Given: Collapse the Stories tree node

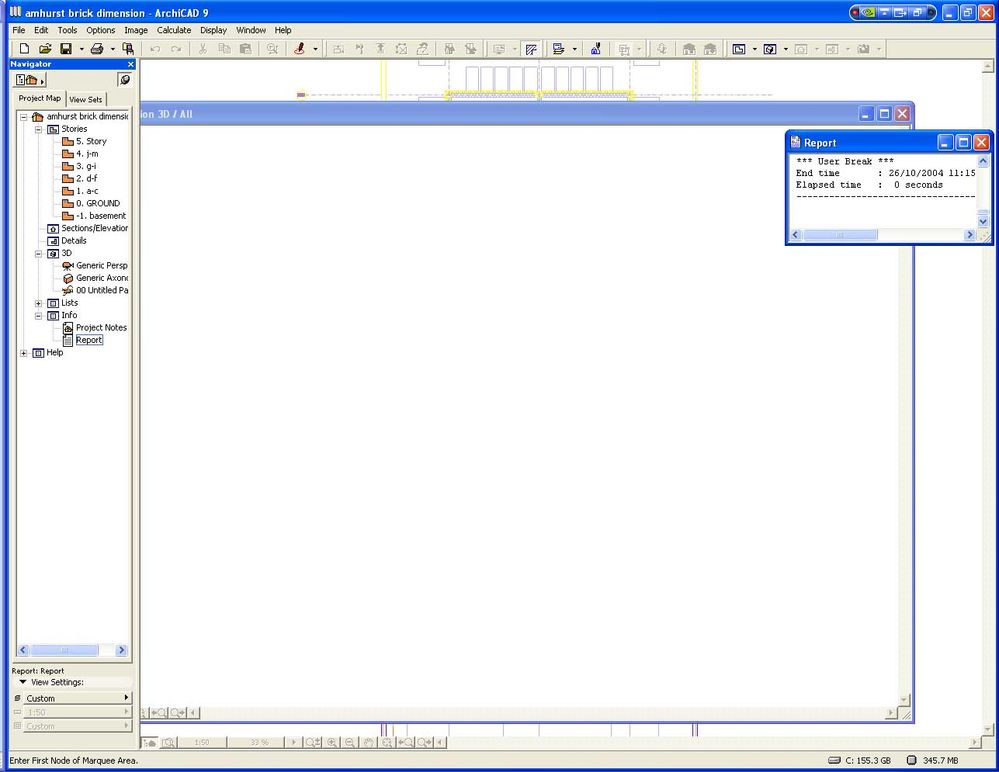Looking at the screenshot, I should tap(38, 129).
